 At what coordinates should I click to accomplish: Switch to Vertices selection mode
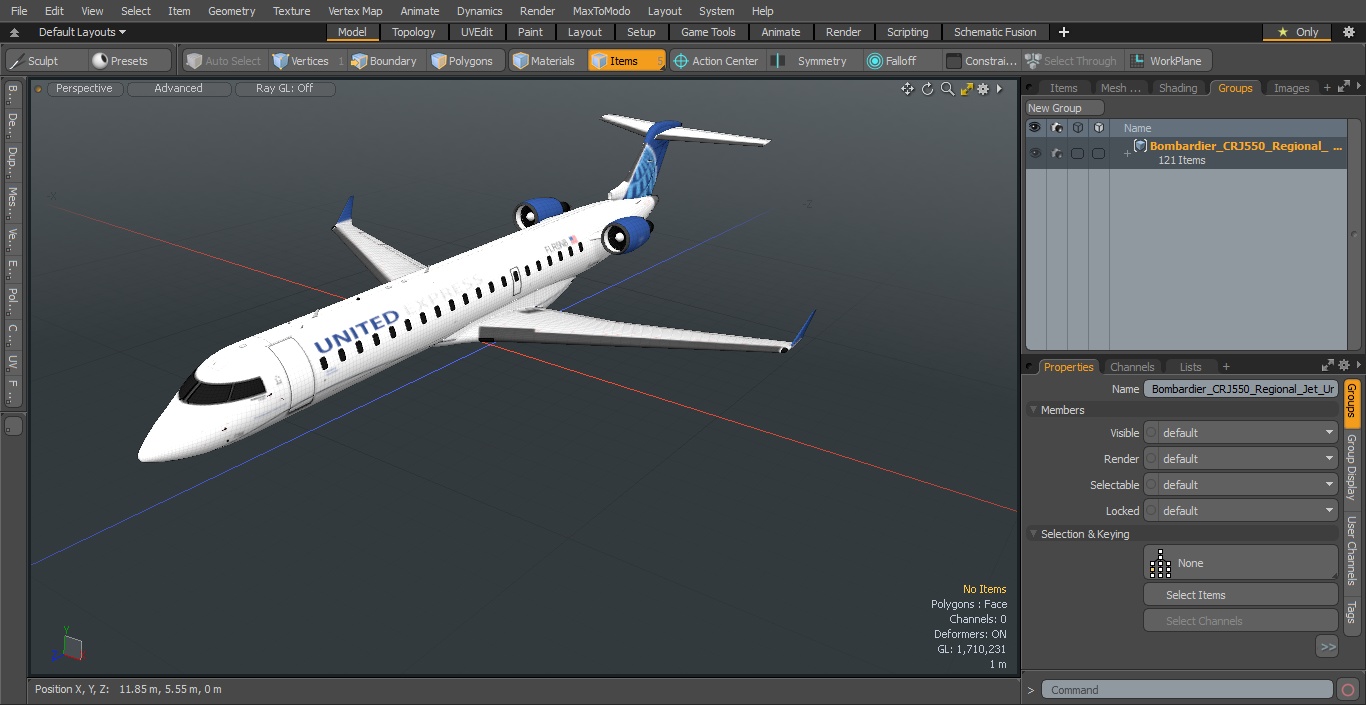pyautogui.click(x=308, y=61)
